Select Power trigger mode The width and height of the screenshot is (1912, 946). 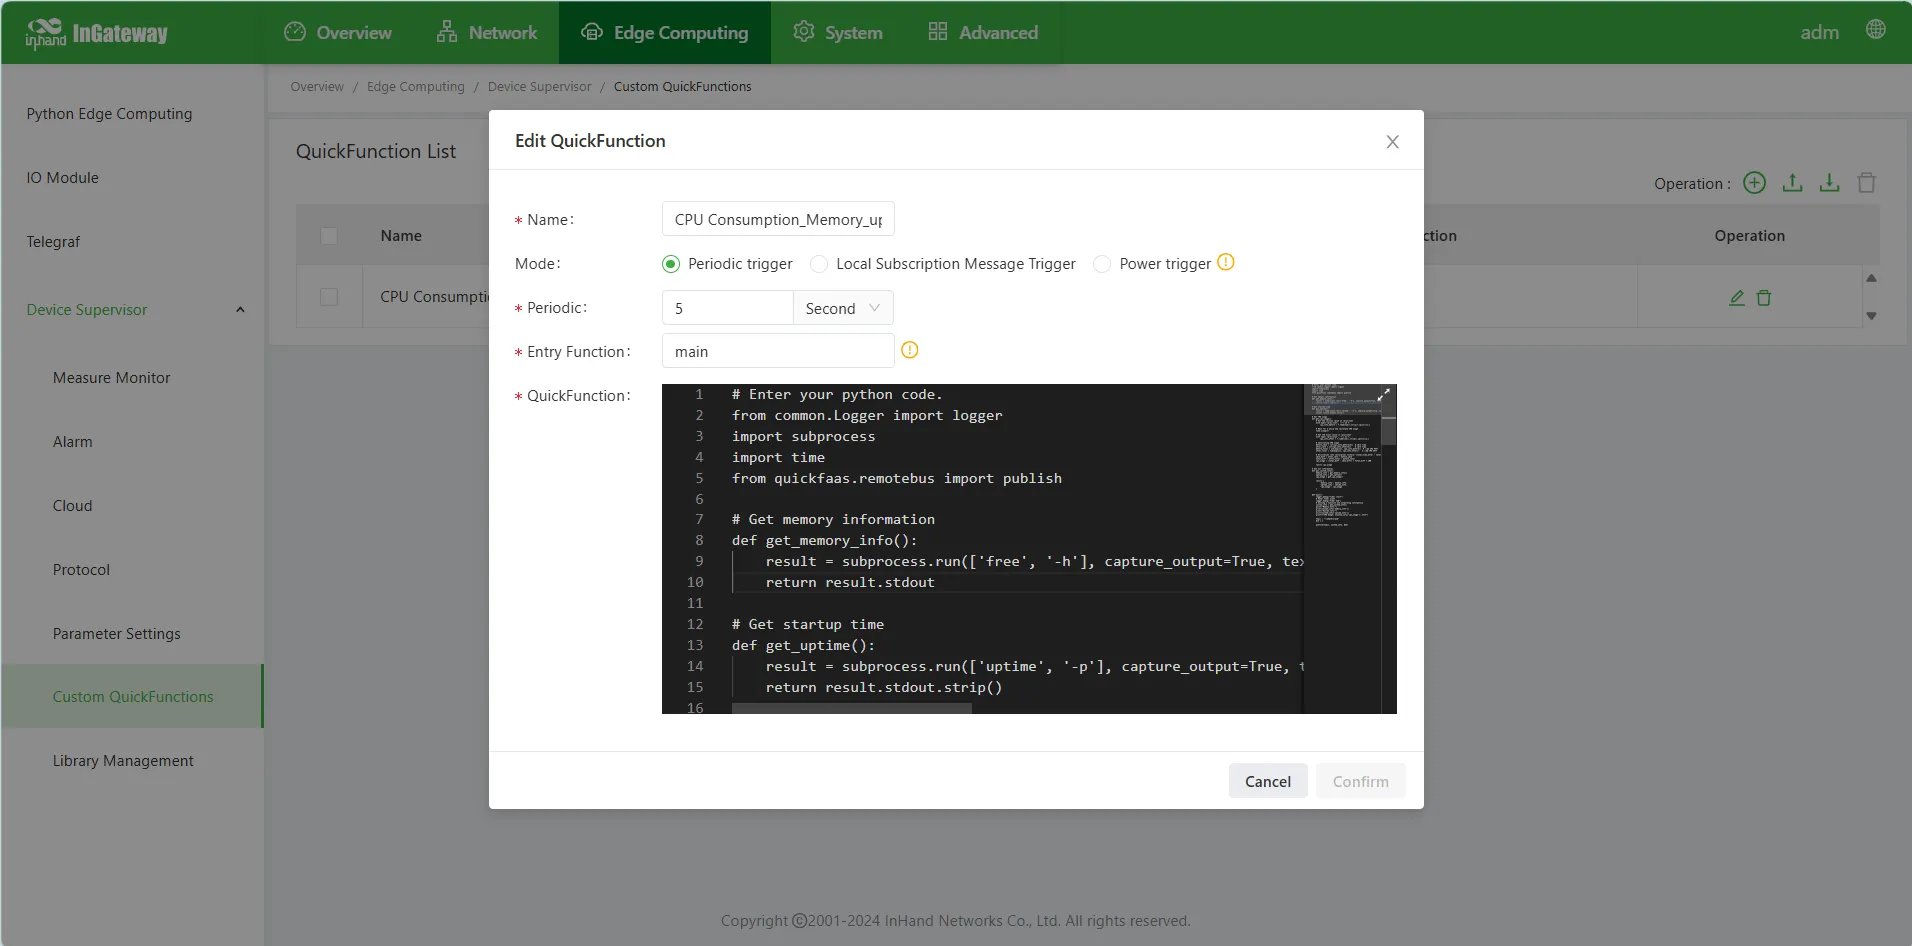[x=1102, y=264]
